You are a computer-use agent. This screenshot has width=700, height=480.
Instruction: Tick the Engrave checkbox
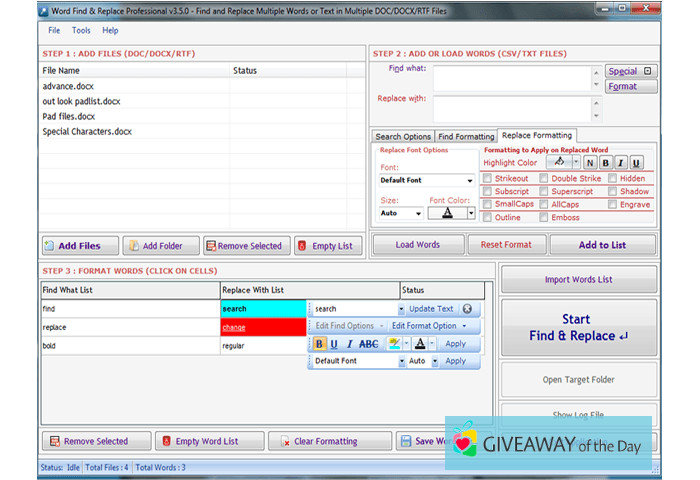coord(612,204)
